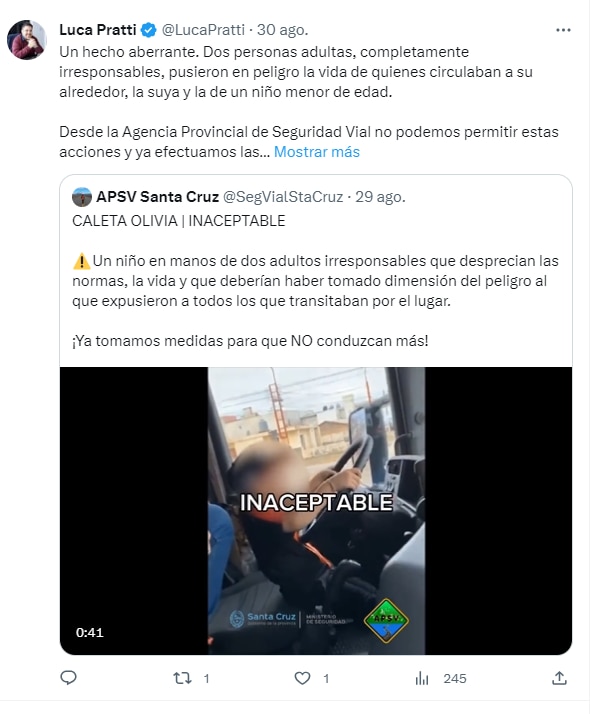608x714 pixels.
Task: Click the APSV diamond logo in video
Action: coord(386,620)
